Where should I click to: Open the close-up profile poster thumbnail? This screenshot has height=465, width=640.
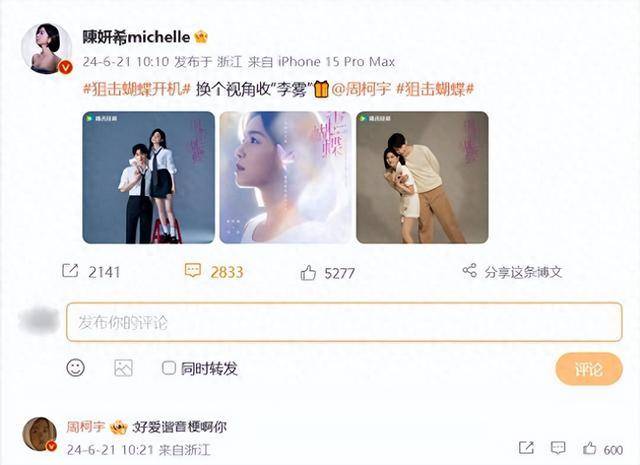pos(285,178)
